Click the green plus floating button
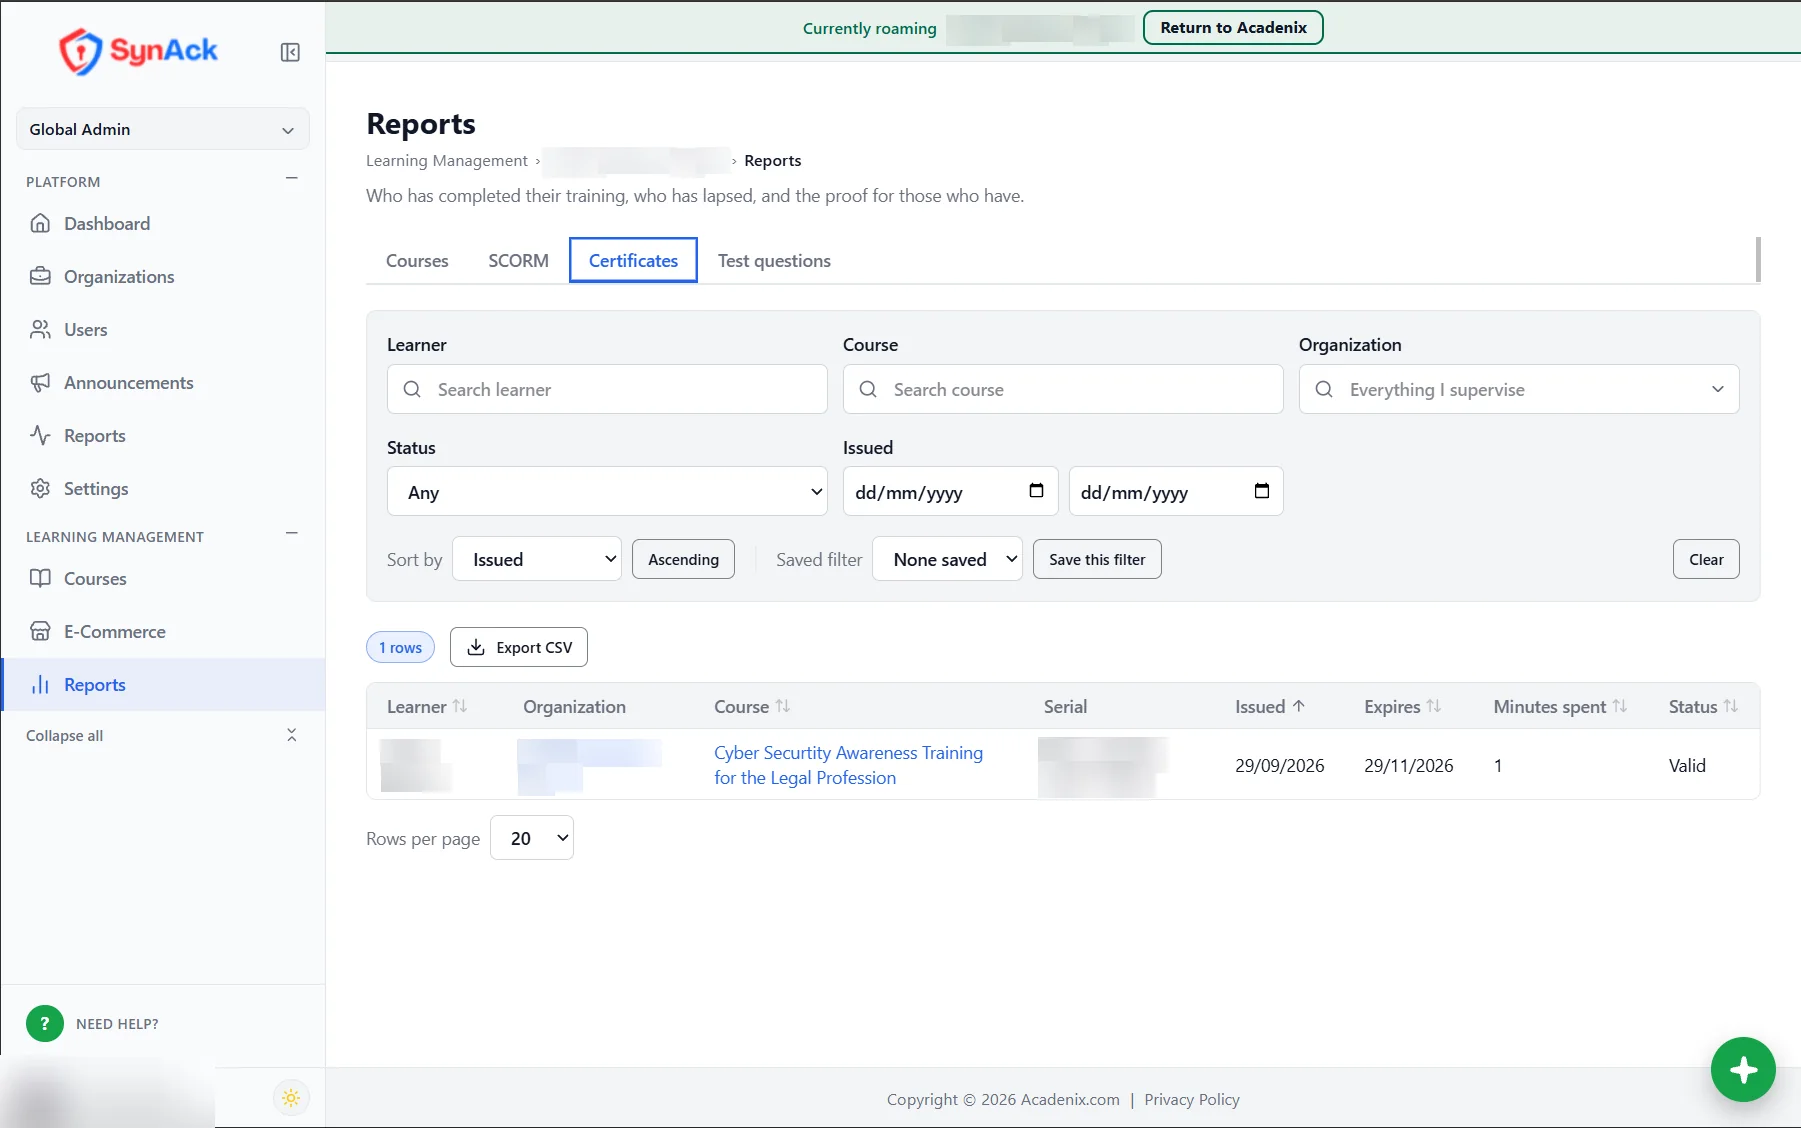 pos(1743,1070)
